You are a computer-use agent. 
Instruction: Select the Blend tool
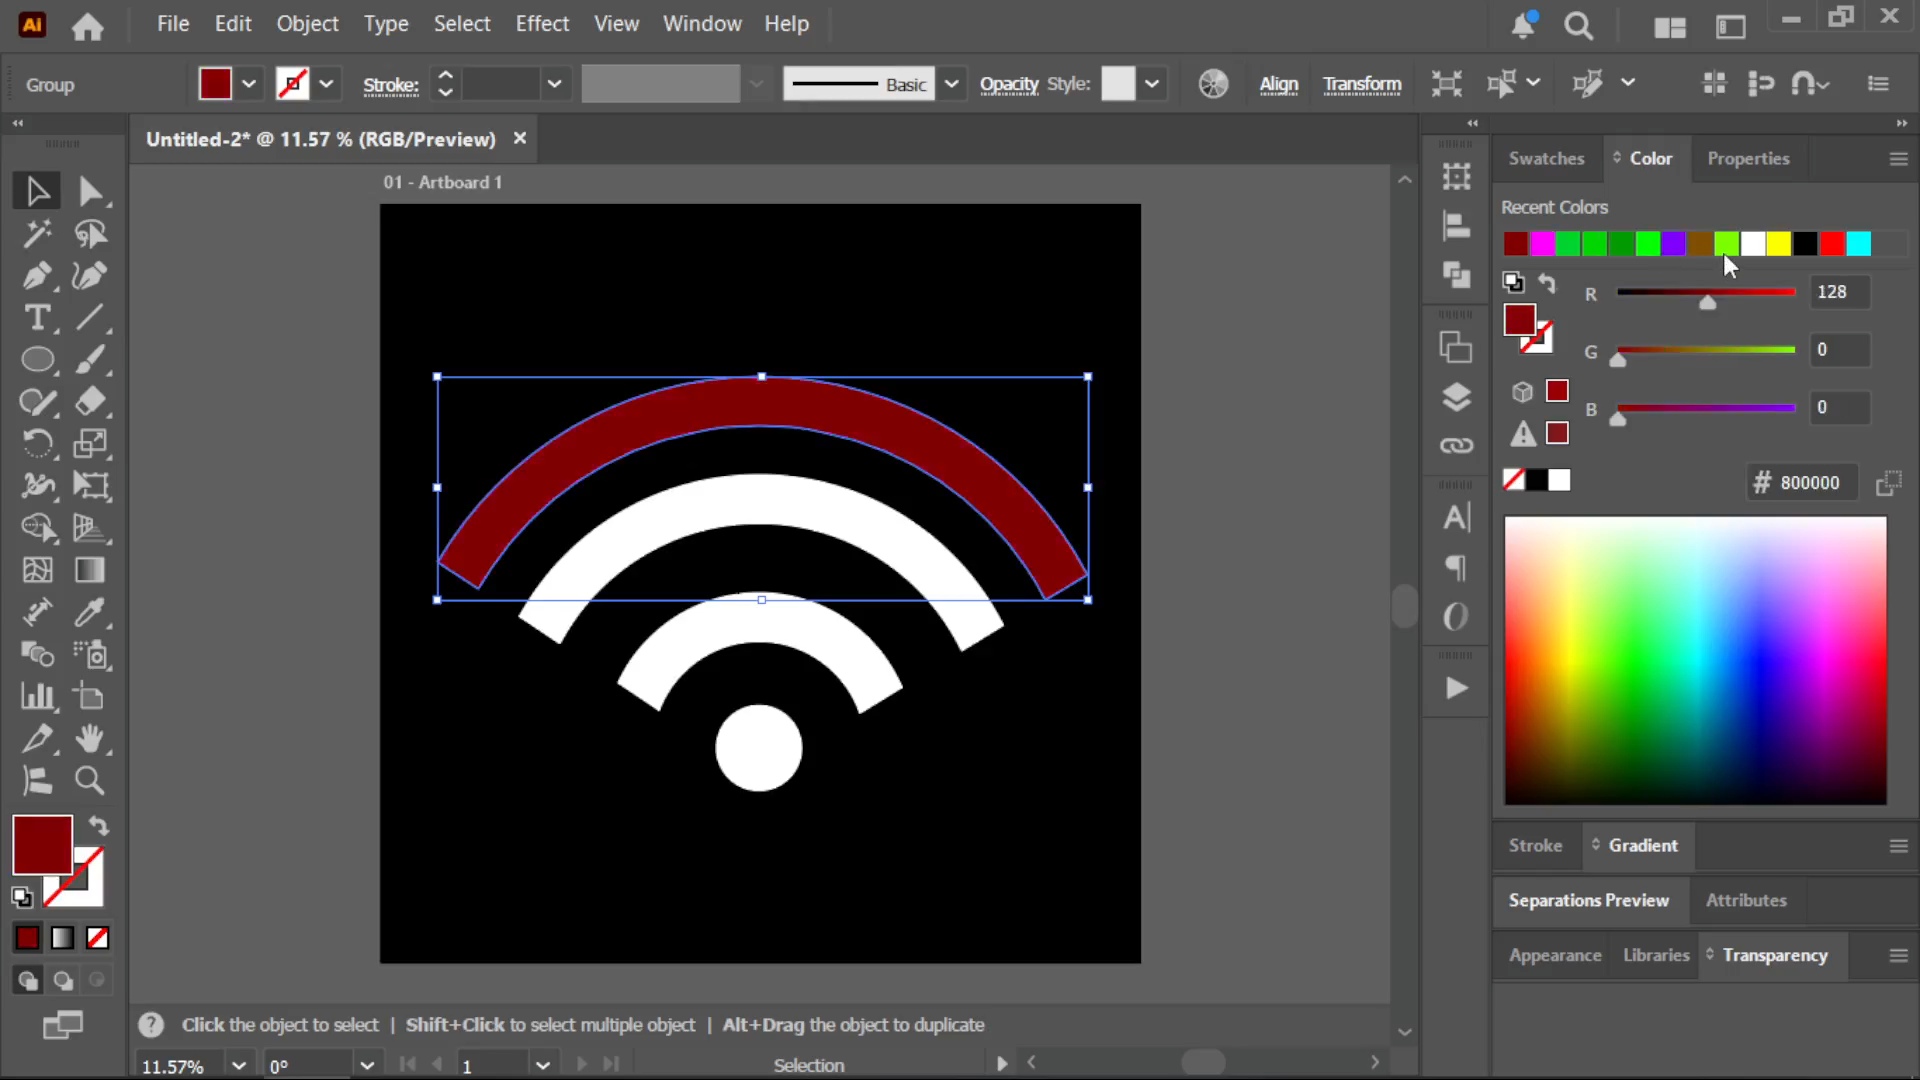(x=37, y=655)
